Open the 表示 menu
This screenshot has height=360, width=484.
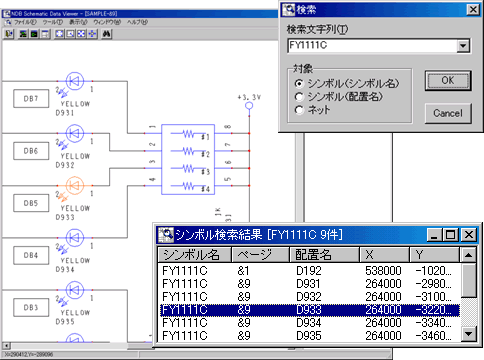[x=78, y=22]
